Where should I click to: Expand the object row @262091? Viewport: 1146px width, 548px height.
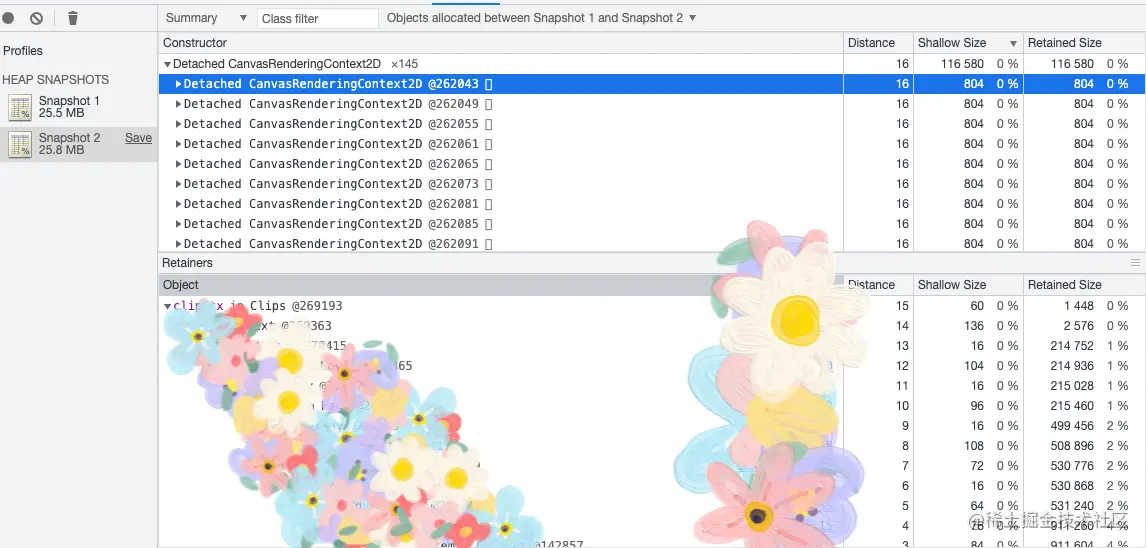click(178, 244)
